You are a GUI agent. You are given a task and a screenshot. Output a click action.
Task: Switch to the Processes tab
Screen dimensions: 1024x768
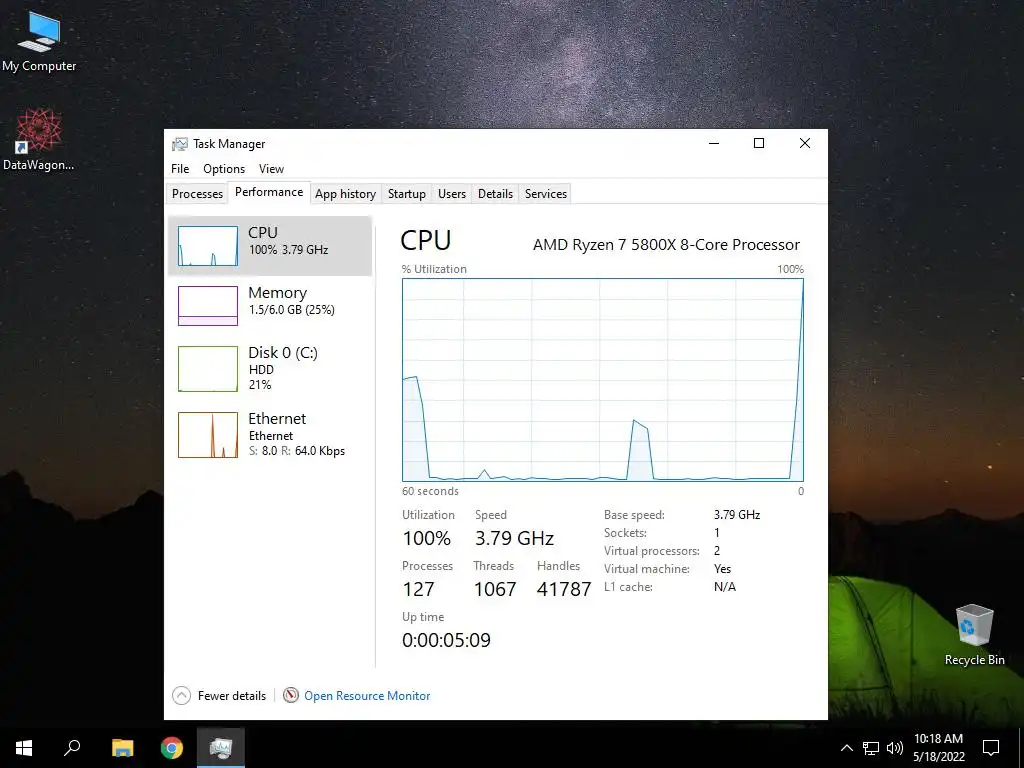click(197, 193)
